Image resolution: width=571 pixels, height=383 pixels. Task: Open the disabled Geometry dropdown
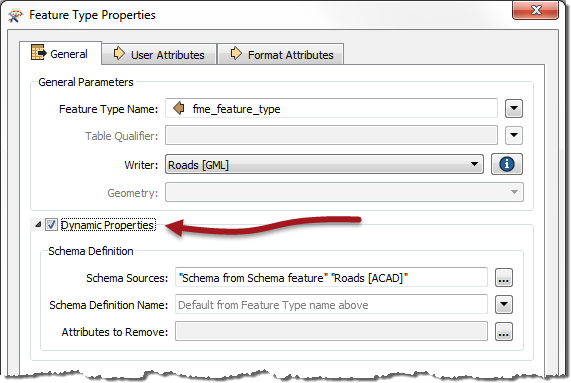click(x=344, y=192)
